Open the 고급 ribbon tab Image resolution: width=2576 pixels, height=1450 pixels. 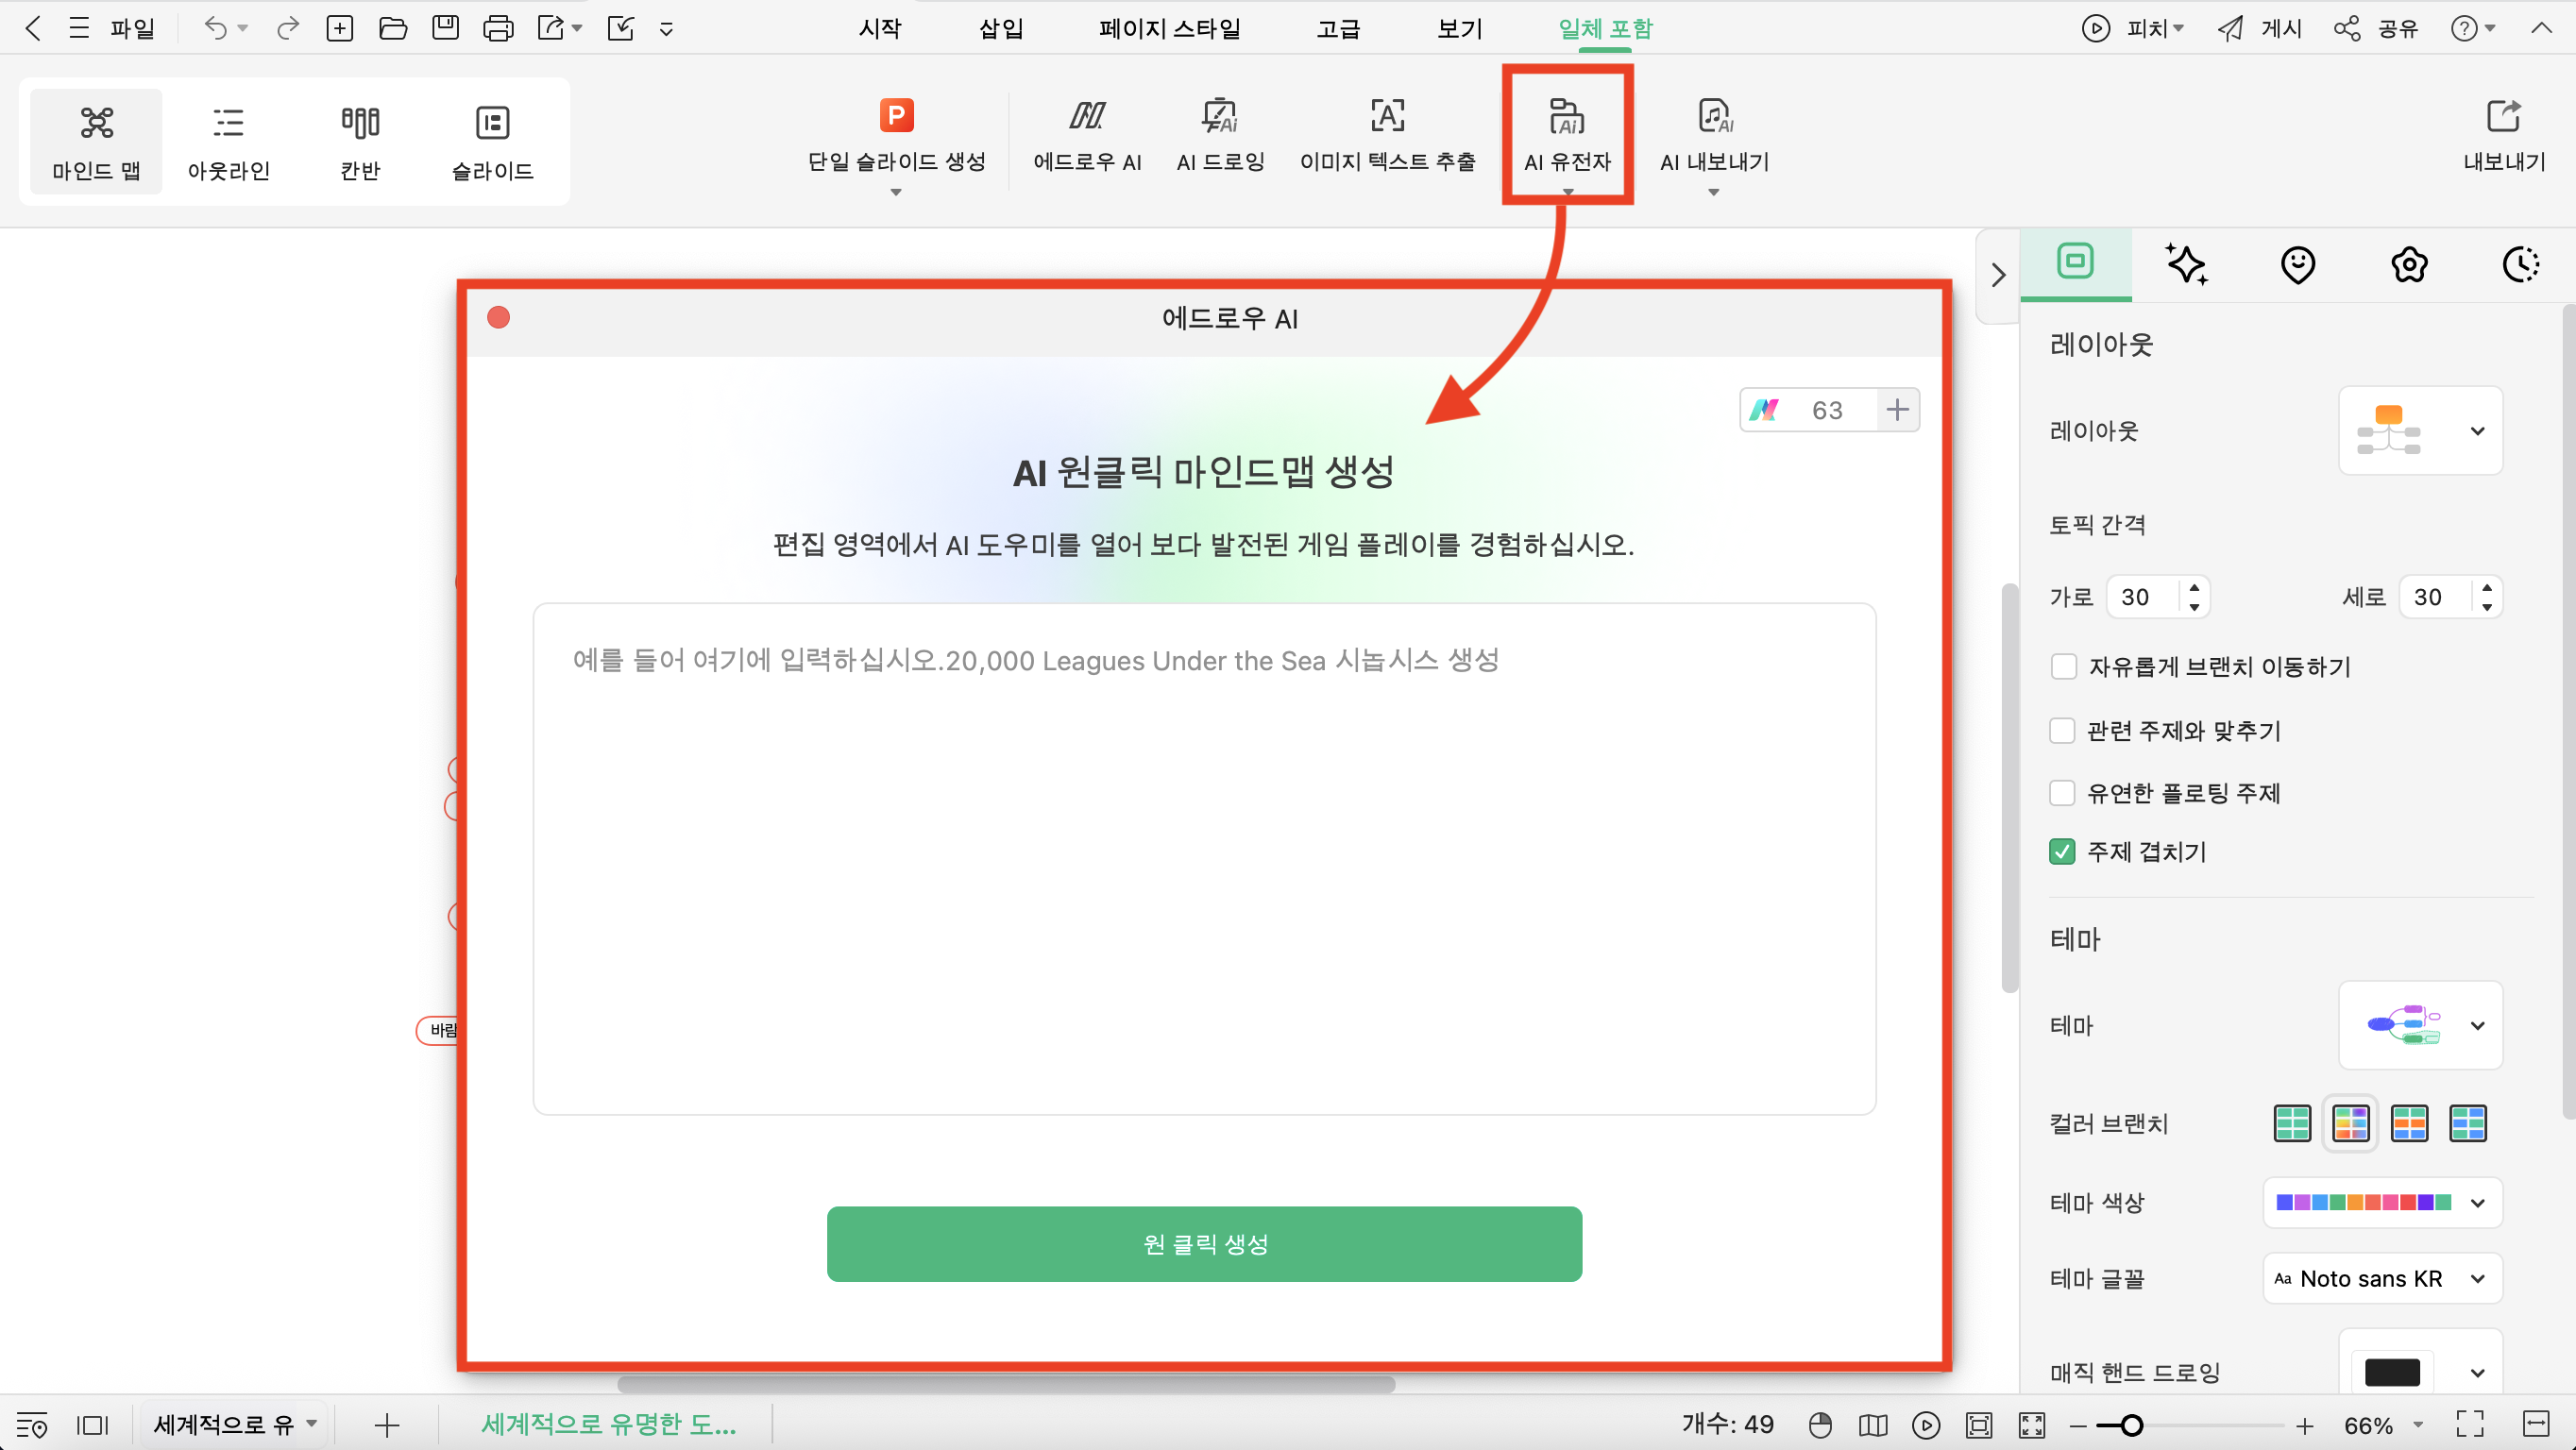(1338, 28)
